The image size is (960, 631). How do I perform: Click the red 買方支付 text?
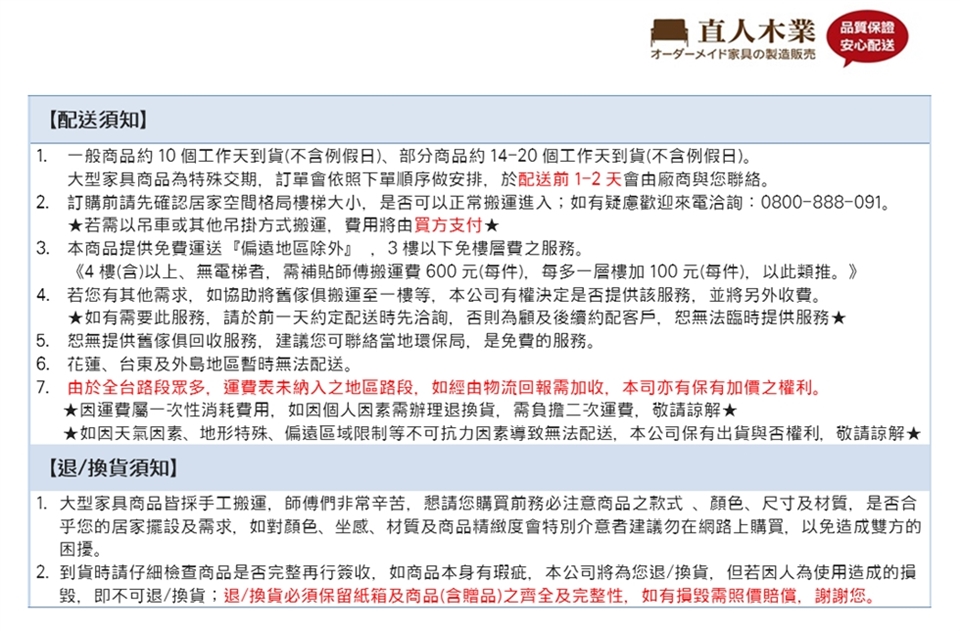point(442,226)
